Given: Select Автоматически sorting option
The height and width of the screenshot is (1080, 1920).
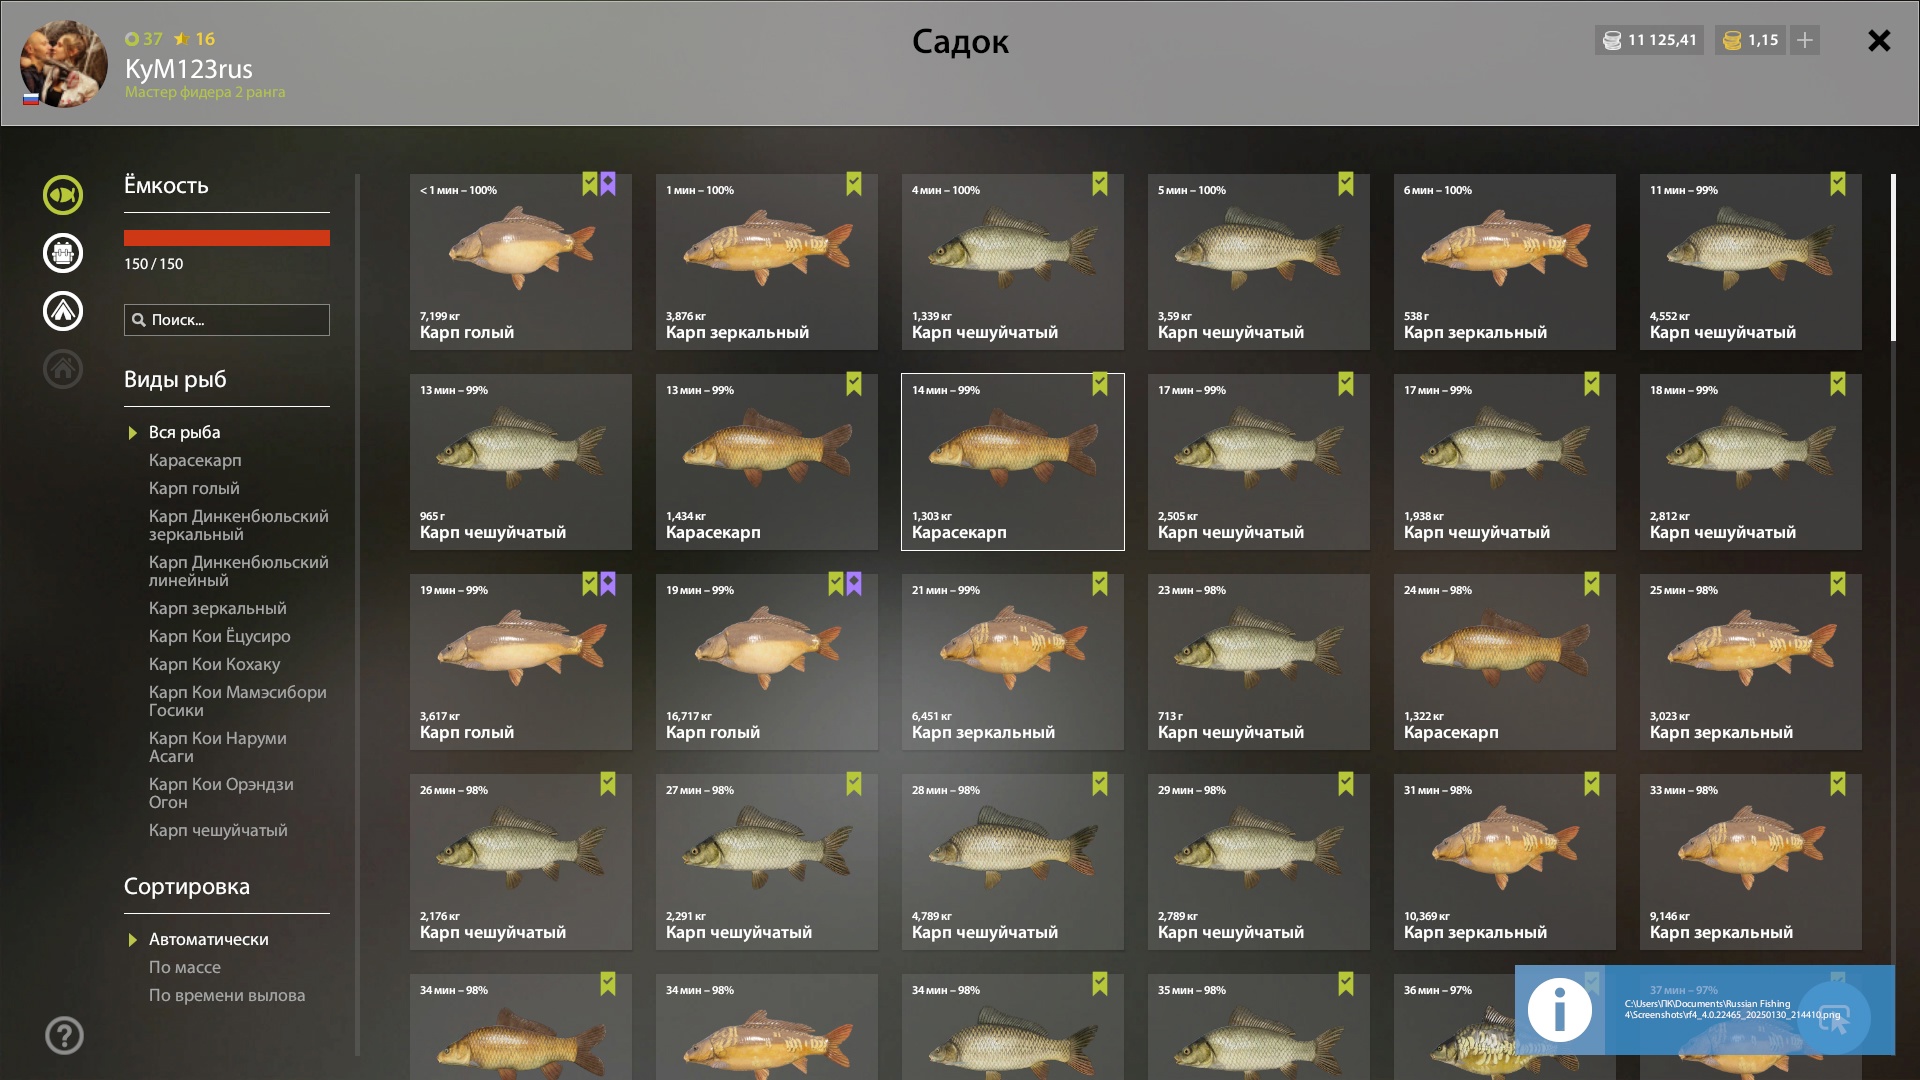Looking at the screenshot, I should point(208,940).
